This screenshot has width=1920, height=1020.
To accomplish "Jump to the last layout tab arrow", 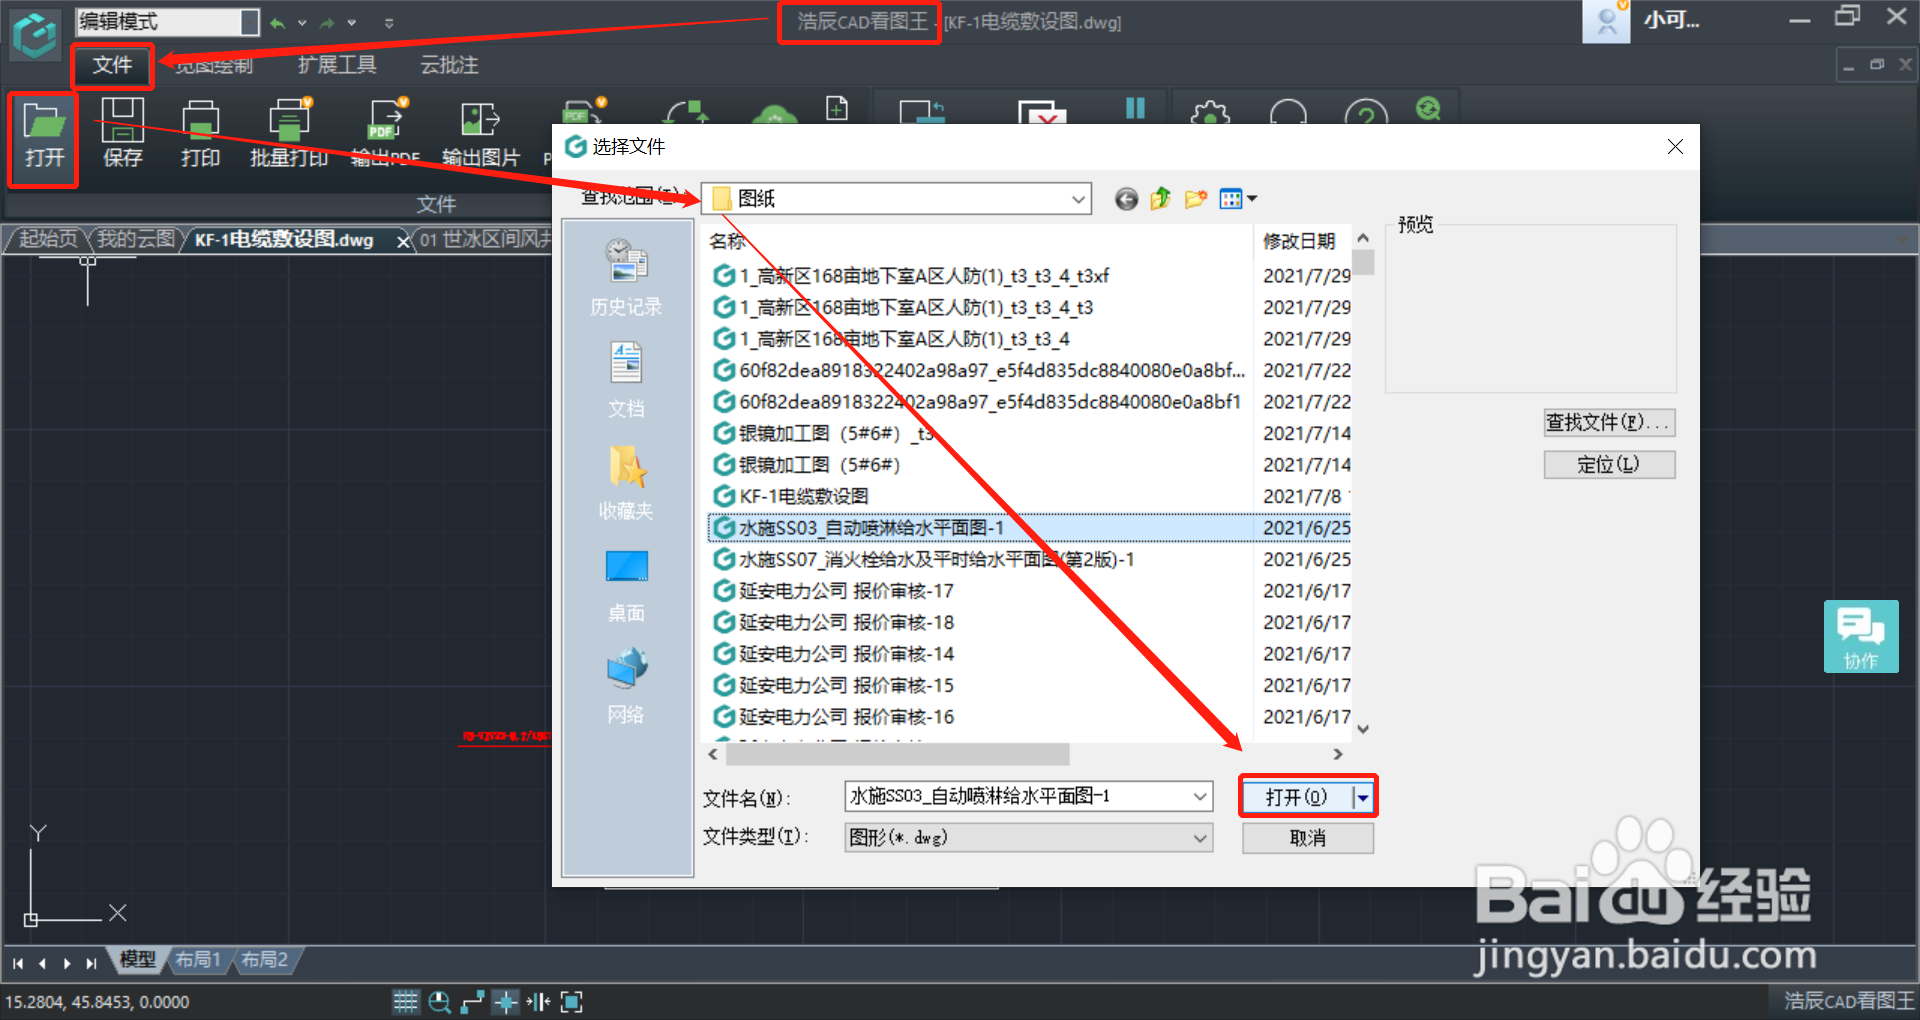I will click(x=91, y=963).
